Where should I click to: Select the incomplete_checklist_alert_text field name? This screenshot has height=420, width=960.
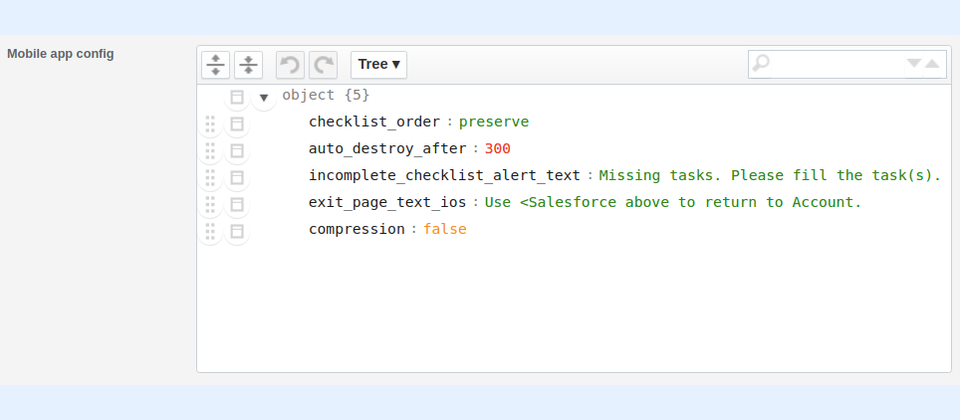444,176
